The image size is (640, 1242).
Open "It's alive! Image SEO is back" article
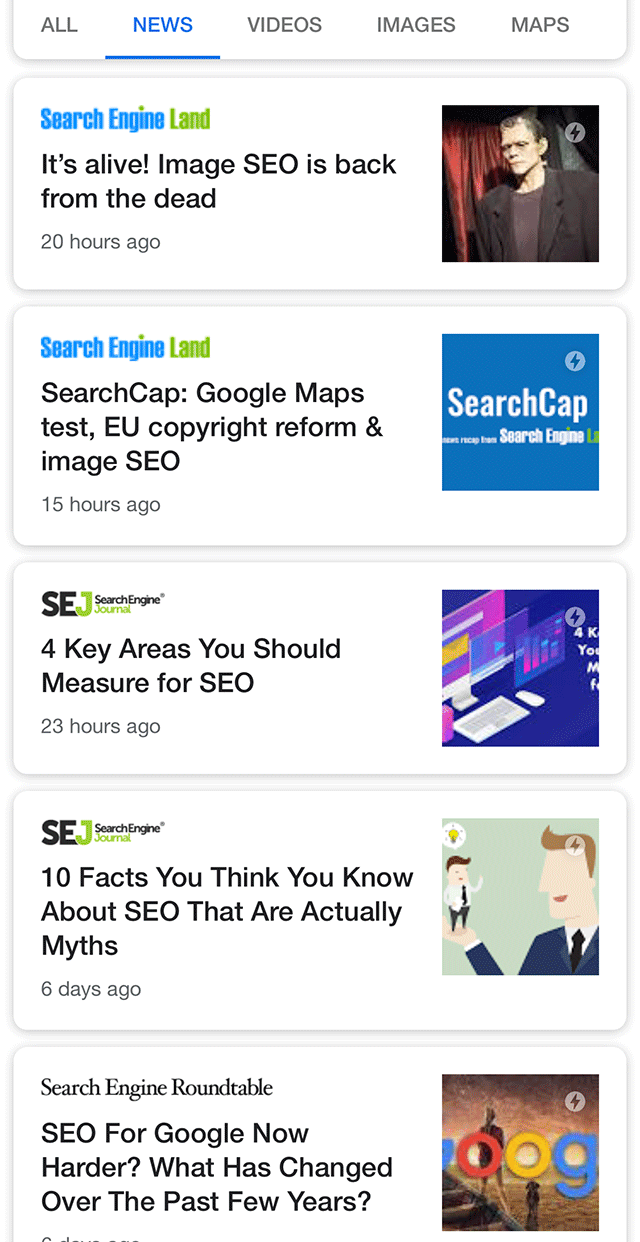click(218, 181)
